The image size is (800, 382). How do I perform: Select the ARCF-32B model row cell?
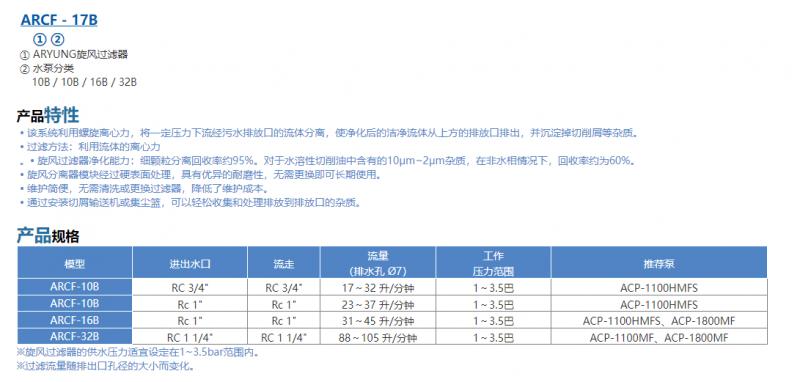click(75, 337)
